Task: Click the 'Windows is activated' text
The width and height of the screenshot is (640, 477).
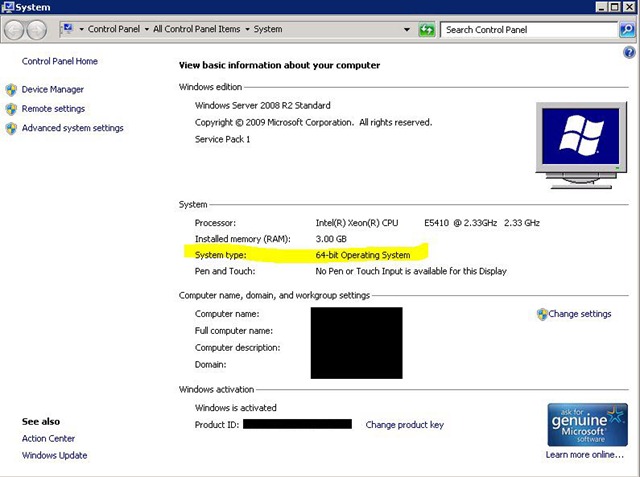Action: [x=236, y=408]
